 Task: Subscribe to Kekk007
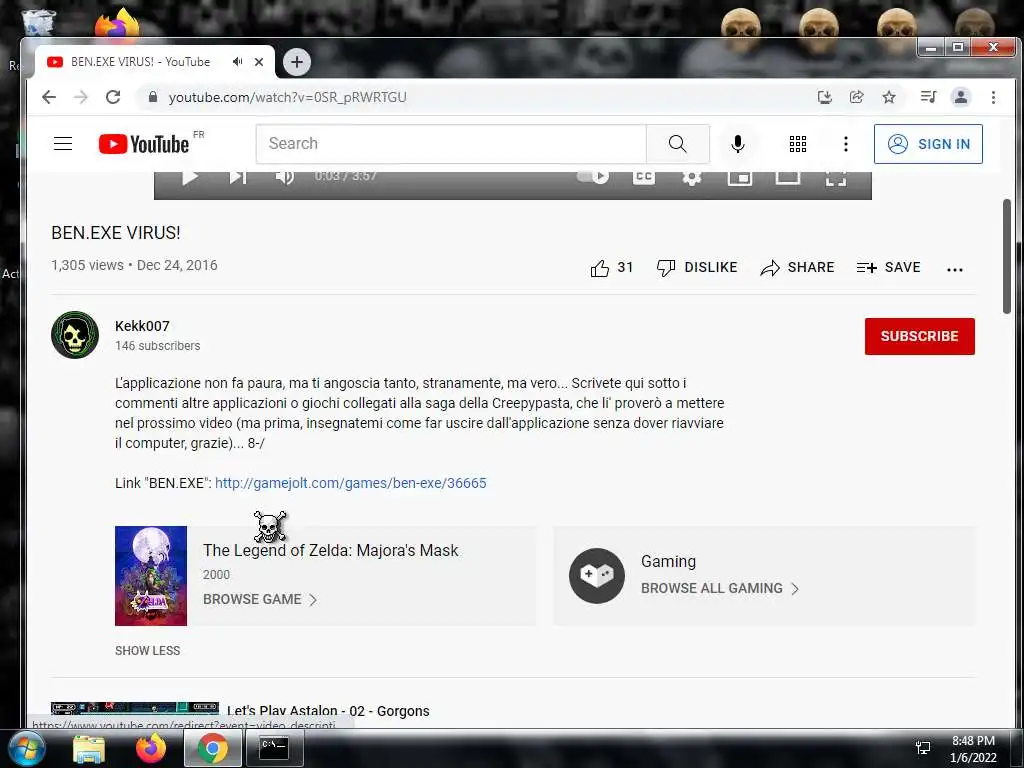coord(920,336)
